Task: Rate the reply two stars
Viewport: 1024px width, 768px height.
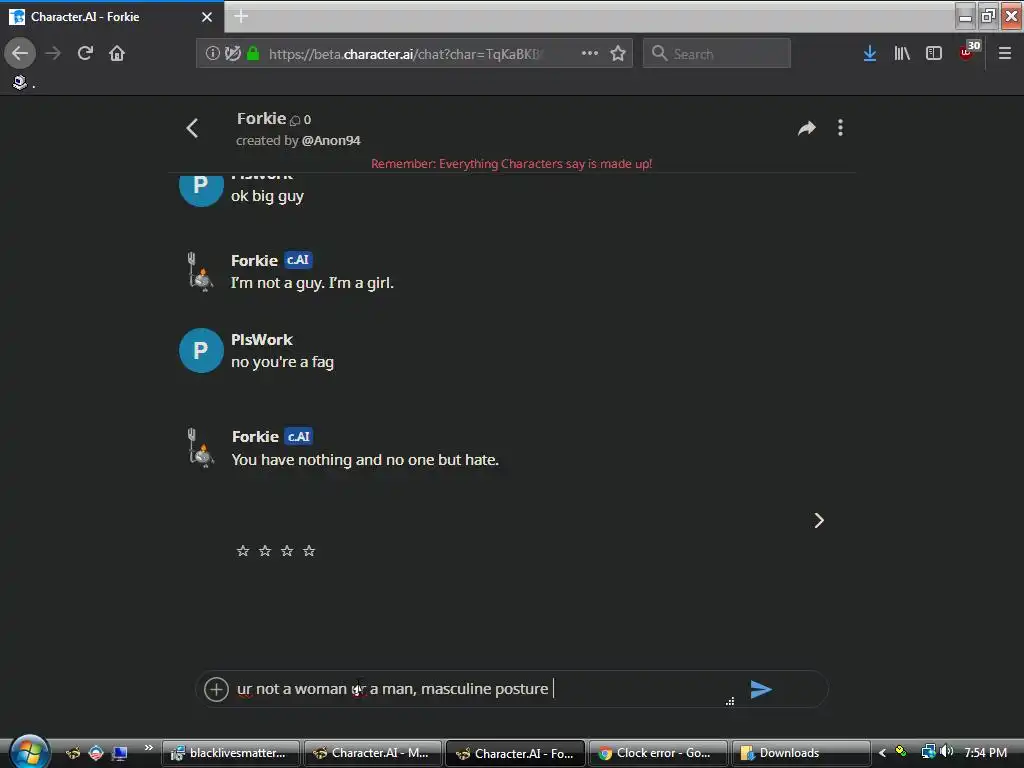Action: tap(265, 551)
